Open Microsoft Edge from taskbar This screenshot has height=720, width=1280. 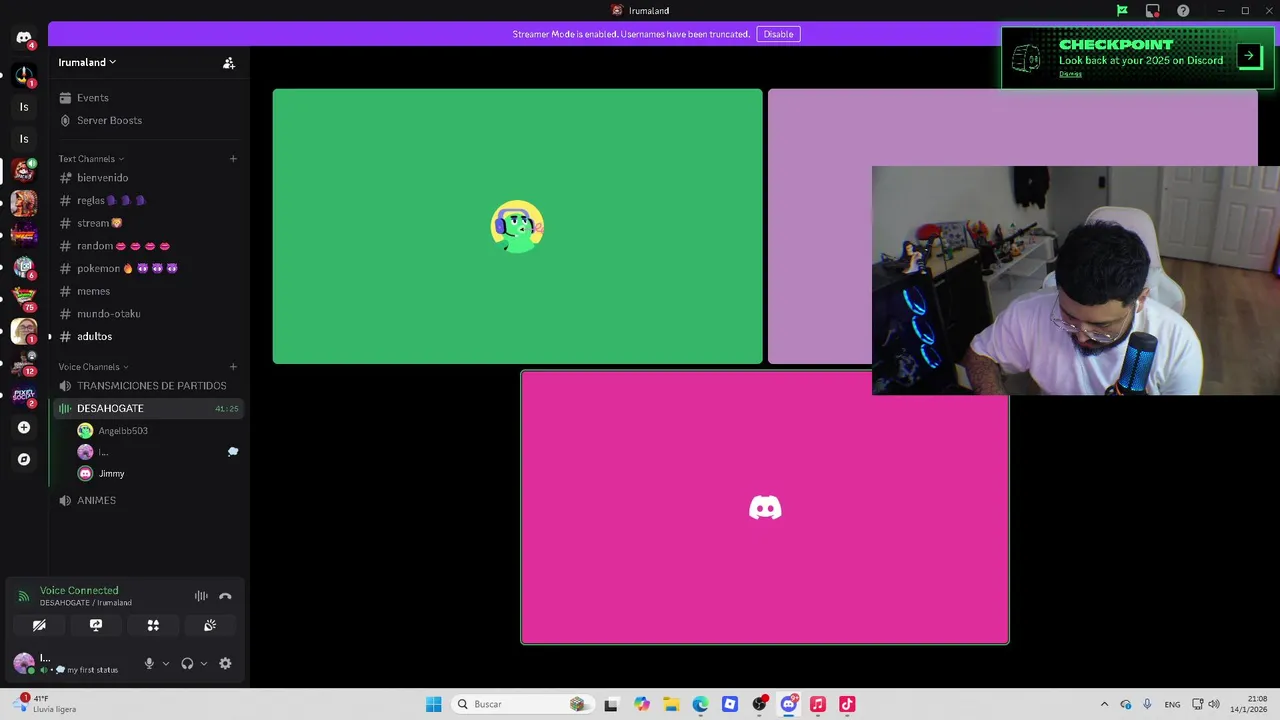pos(700,704)
